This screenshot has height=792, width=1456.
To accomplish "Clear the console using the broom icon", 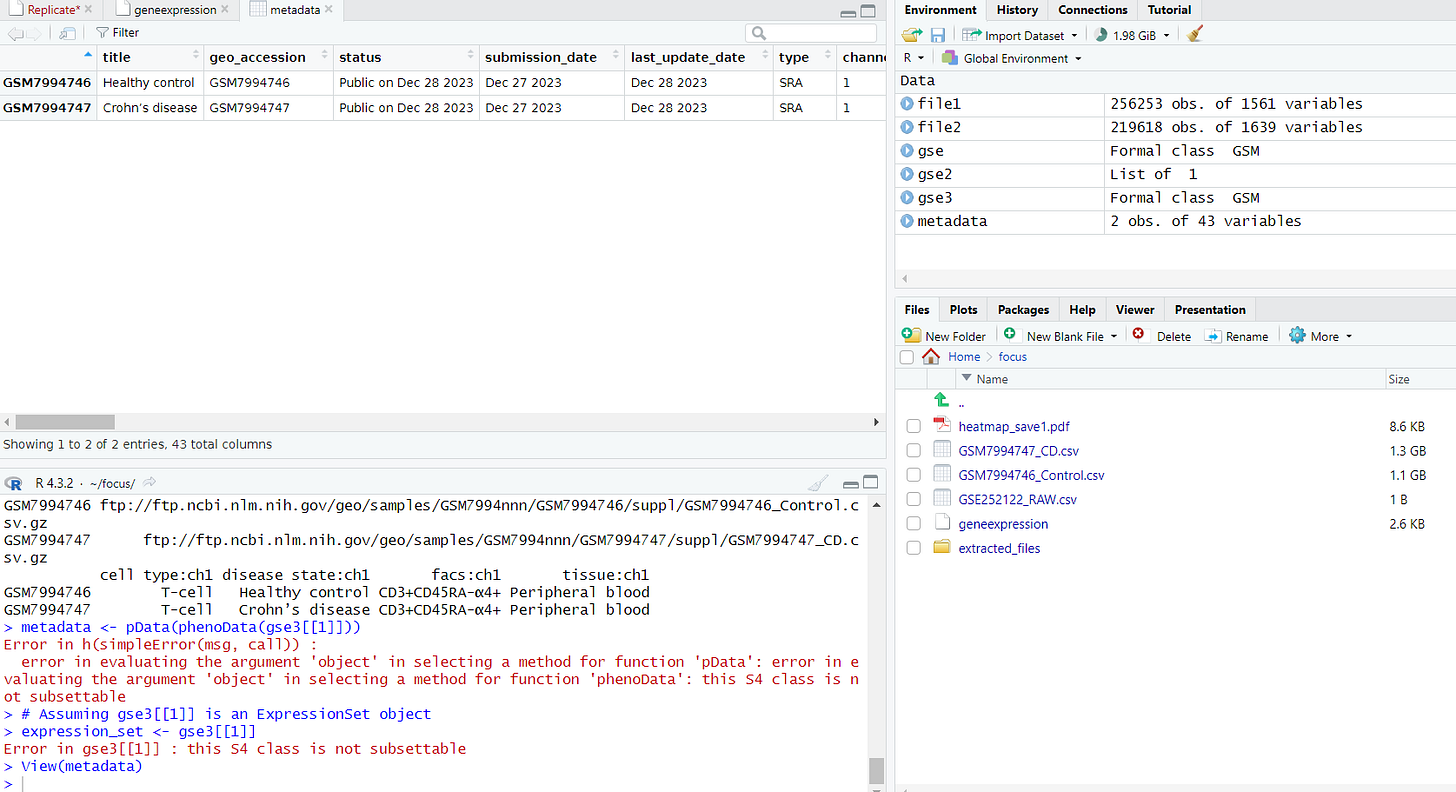I will (818, 482).
